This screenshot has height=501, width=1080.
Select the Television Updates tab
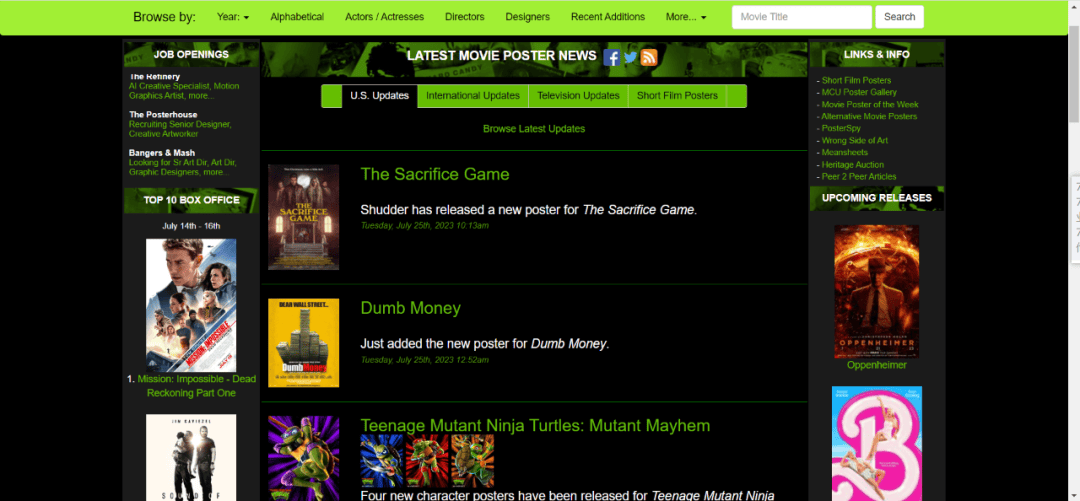tap(578, 96)
